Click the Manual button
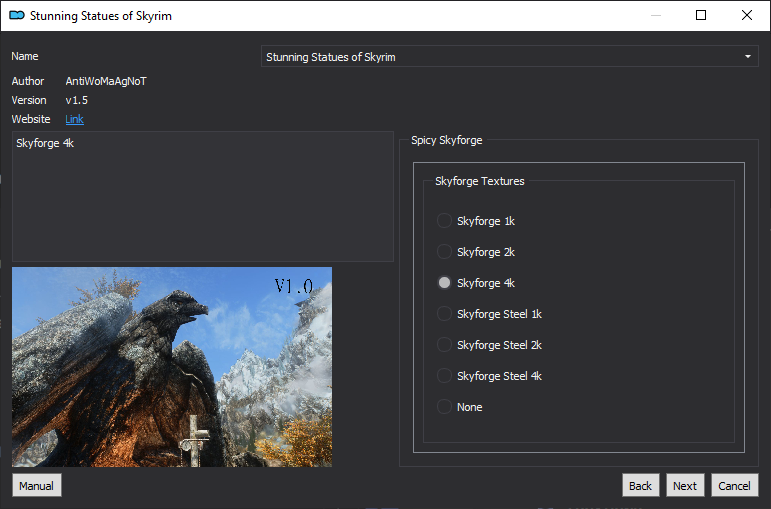This screenshot has width=771, height=509. (36, 485)
